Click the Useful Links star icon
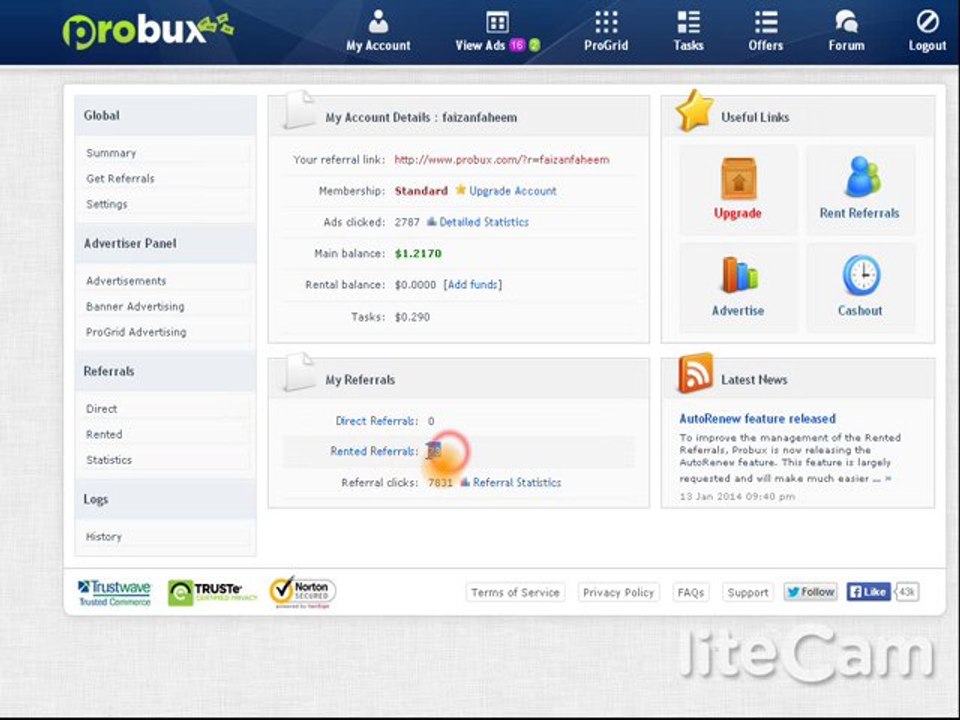 coord(694,111)
